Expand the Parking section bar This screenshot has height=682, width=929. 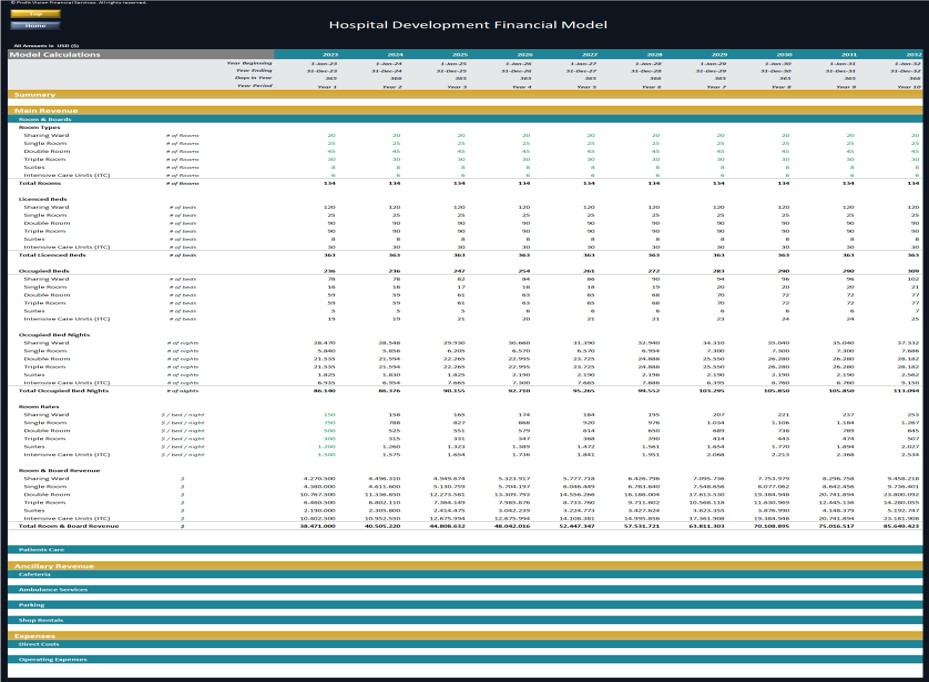(32, 604)
